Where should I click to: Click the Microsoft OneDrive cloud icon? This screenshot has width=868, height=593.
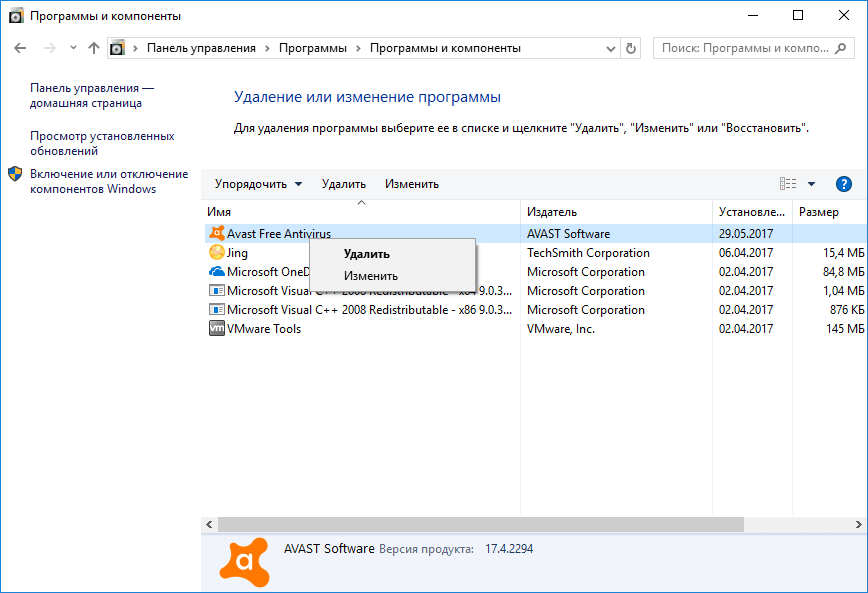(216, 271)
